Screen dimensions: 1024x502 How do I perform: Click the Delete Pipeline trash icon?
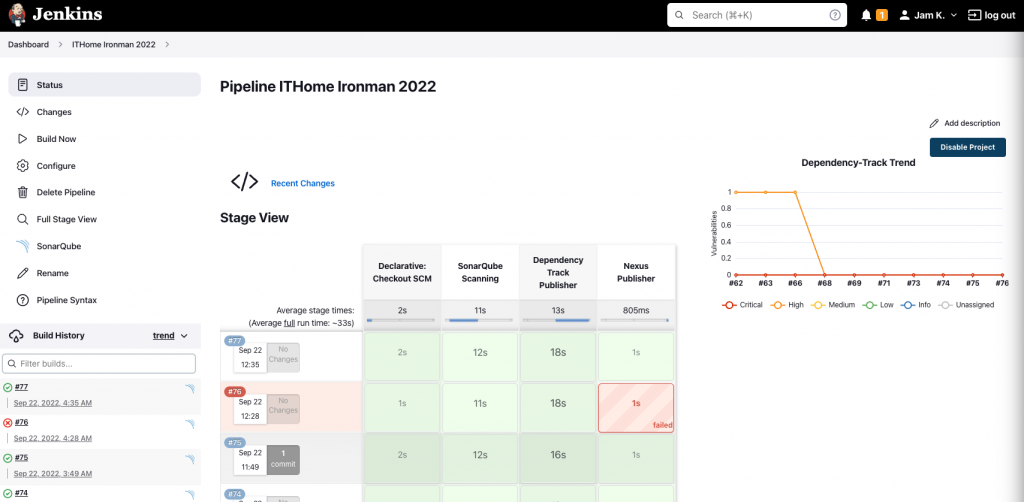(22, 192)
